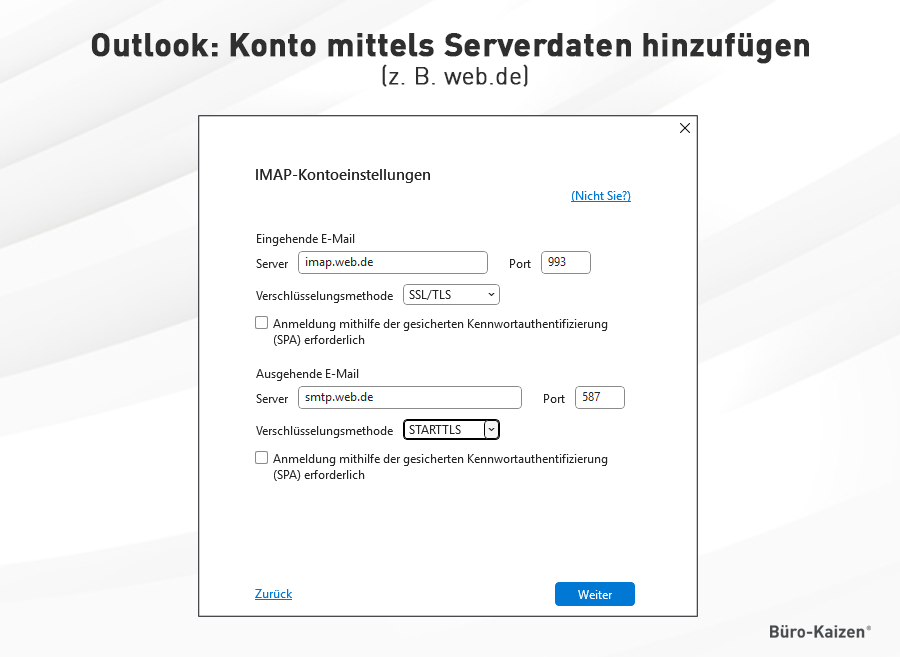Click the outgoing mail SPA checkbox label text

[x=440, y=459]
